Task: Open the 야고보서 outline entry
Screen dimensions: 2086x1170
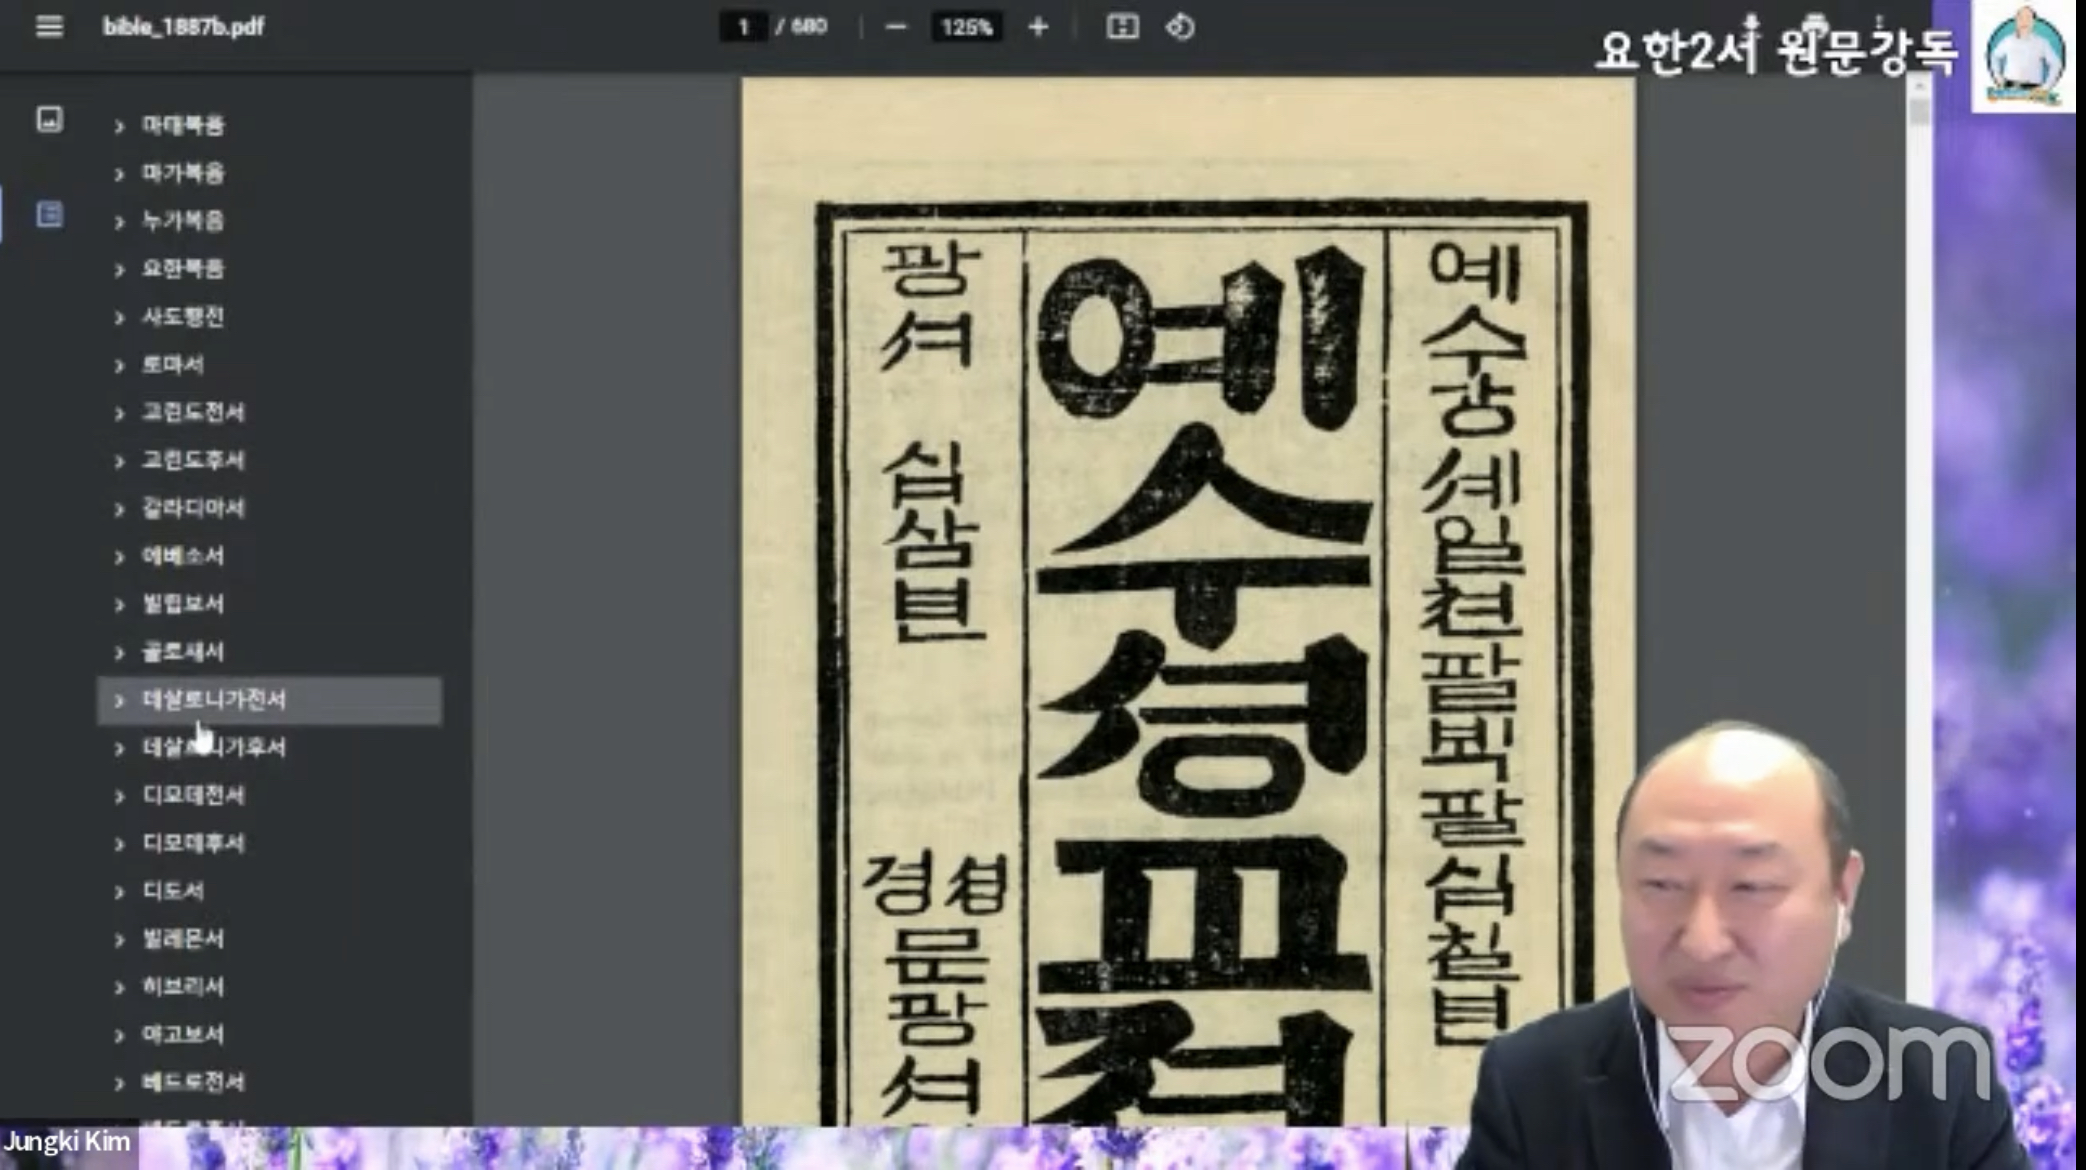Action: 183,1034
